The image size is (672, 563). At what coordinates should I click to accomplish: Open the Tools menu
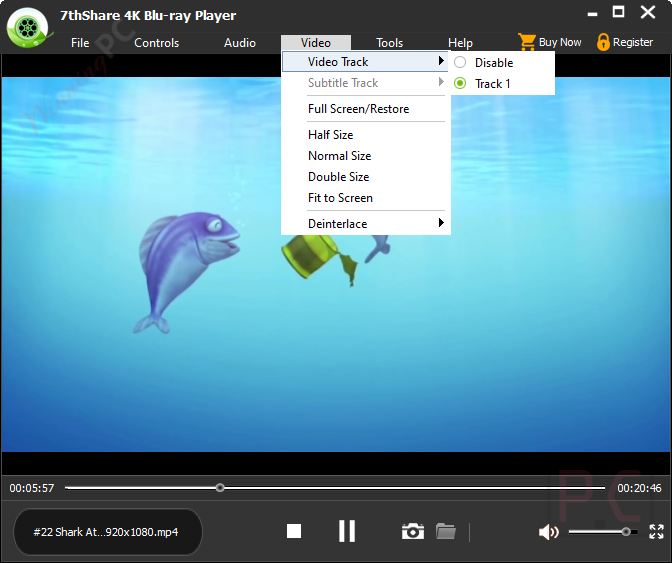[x=390, y=43]
